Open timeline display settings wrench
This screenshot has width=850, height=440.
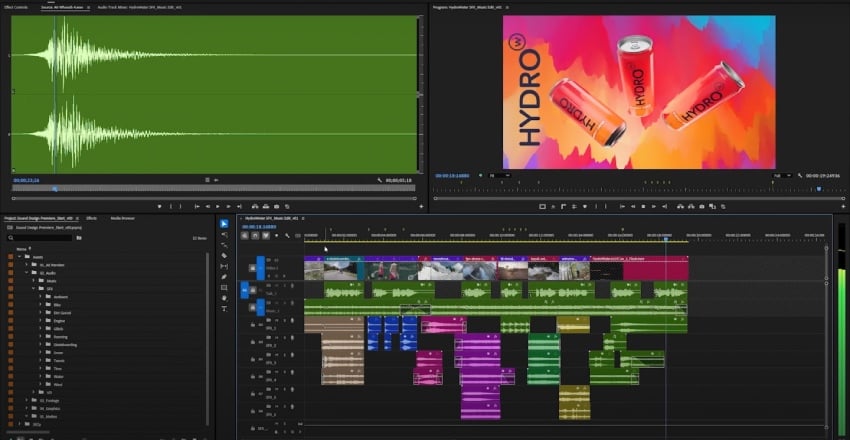point(287,236)
